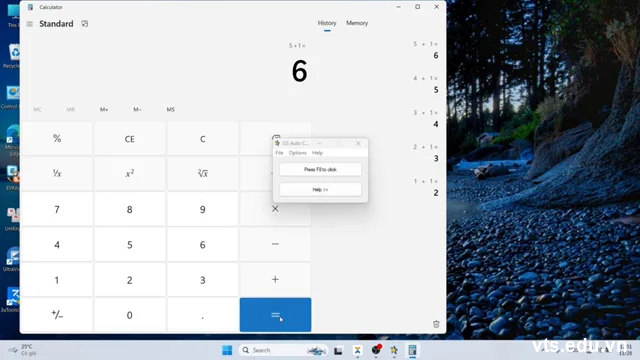
Task: Click the MS memory store button
Action: click(171, 109)
